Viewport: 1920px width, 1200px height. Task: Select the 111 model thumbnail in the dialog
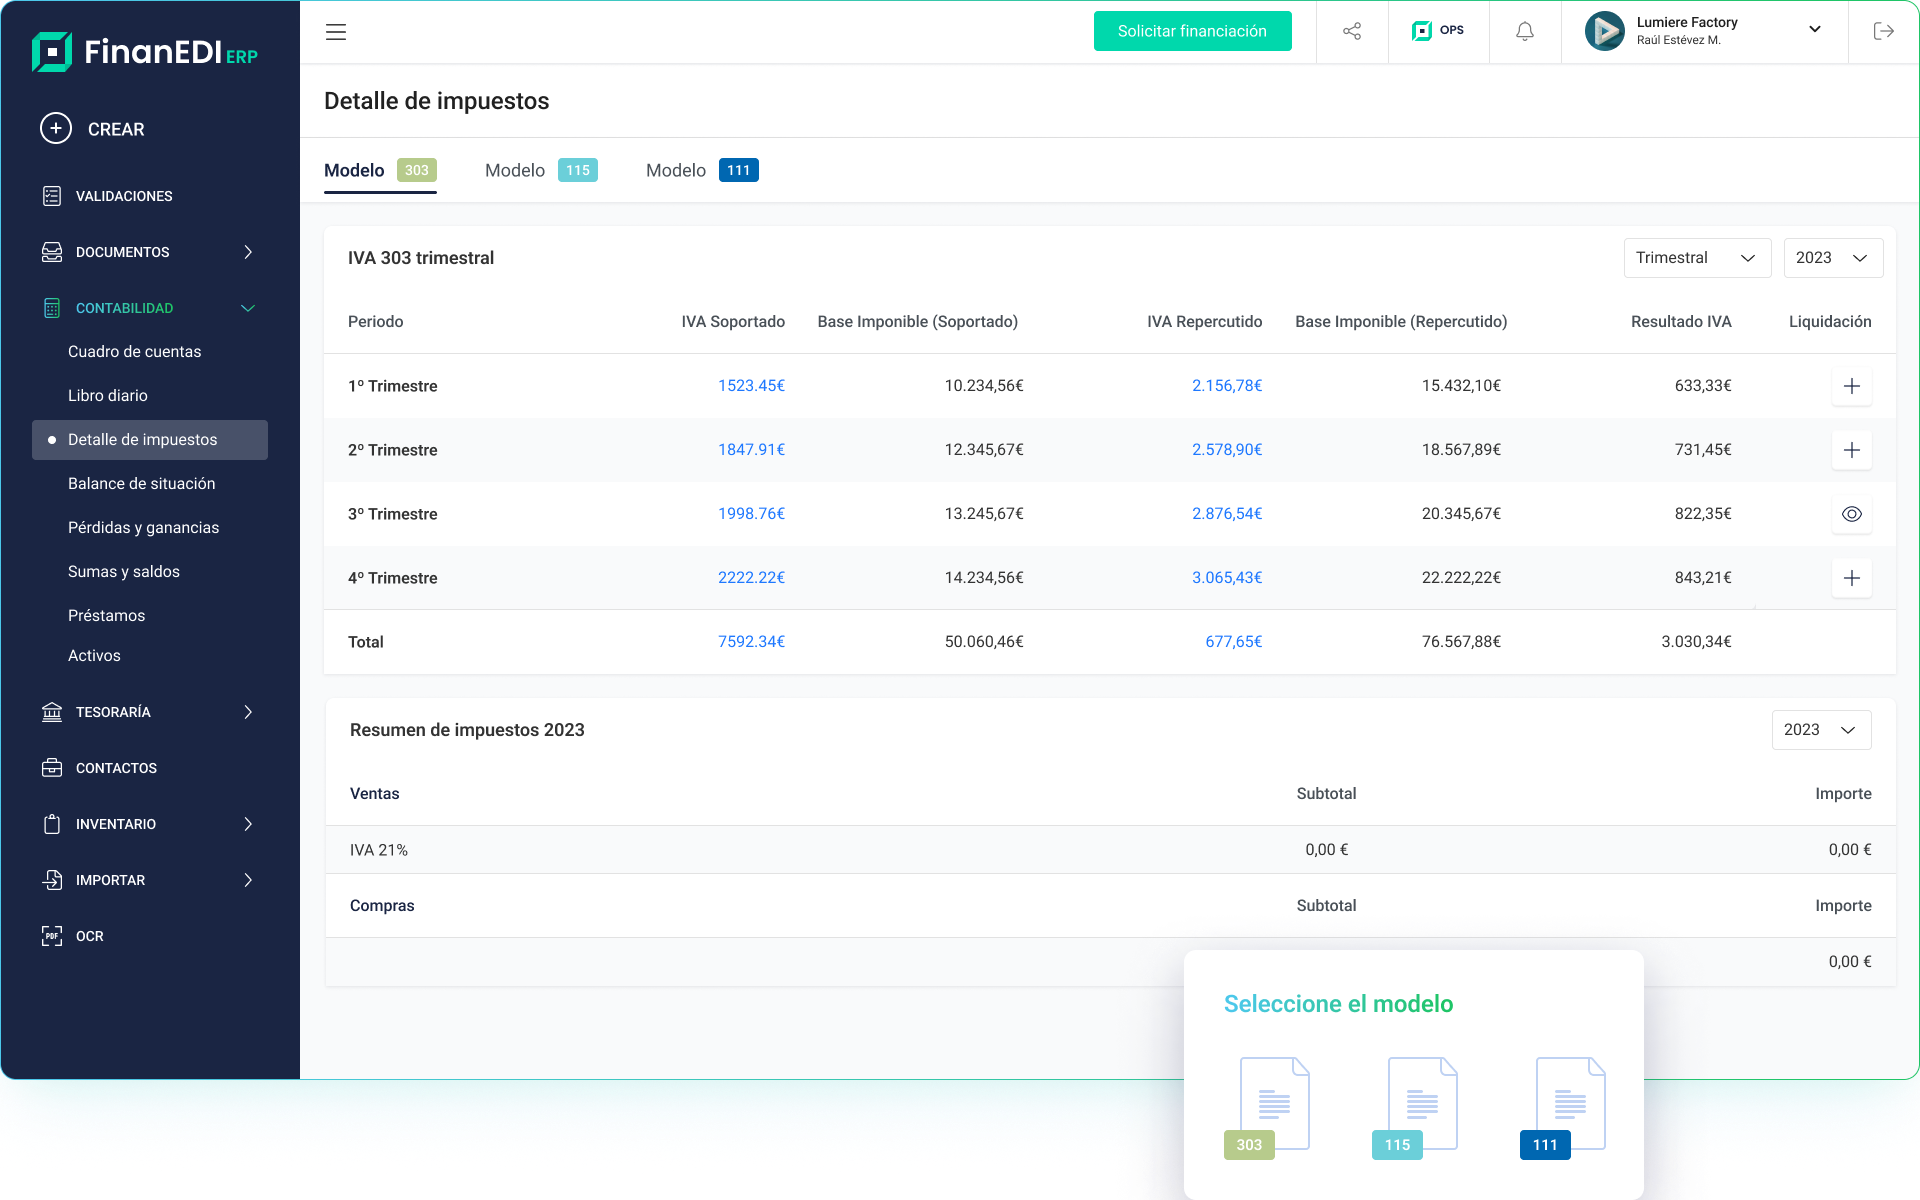1568,1102
